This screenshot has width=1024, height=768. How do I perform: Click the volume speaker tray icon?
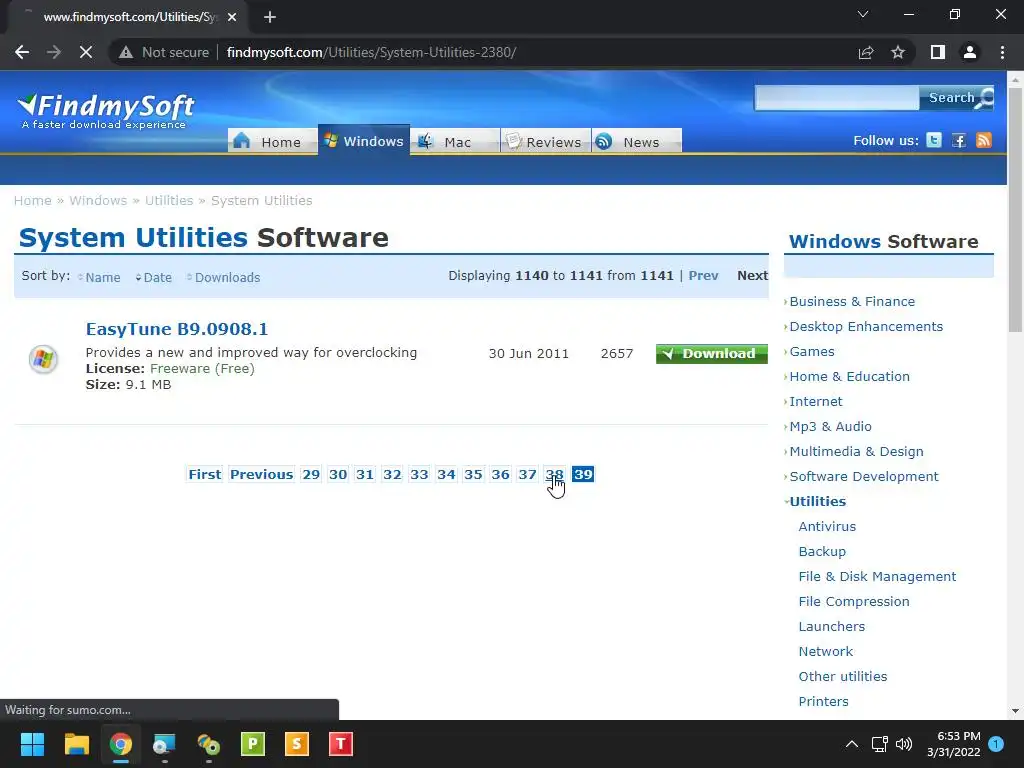point(904,744)
